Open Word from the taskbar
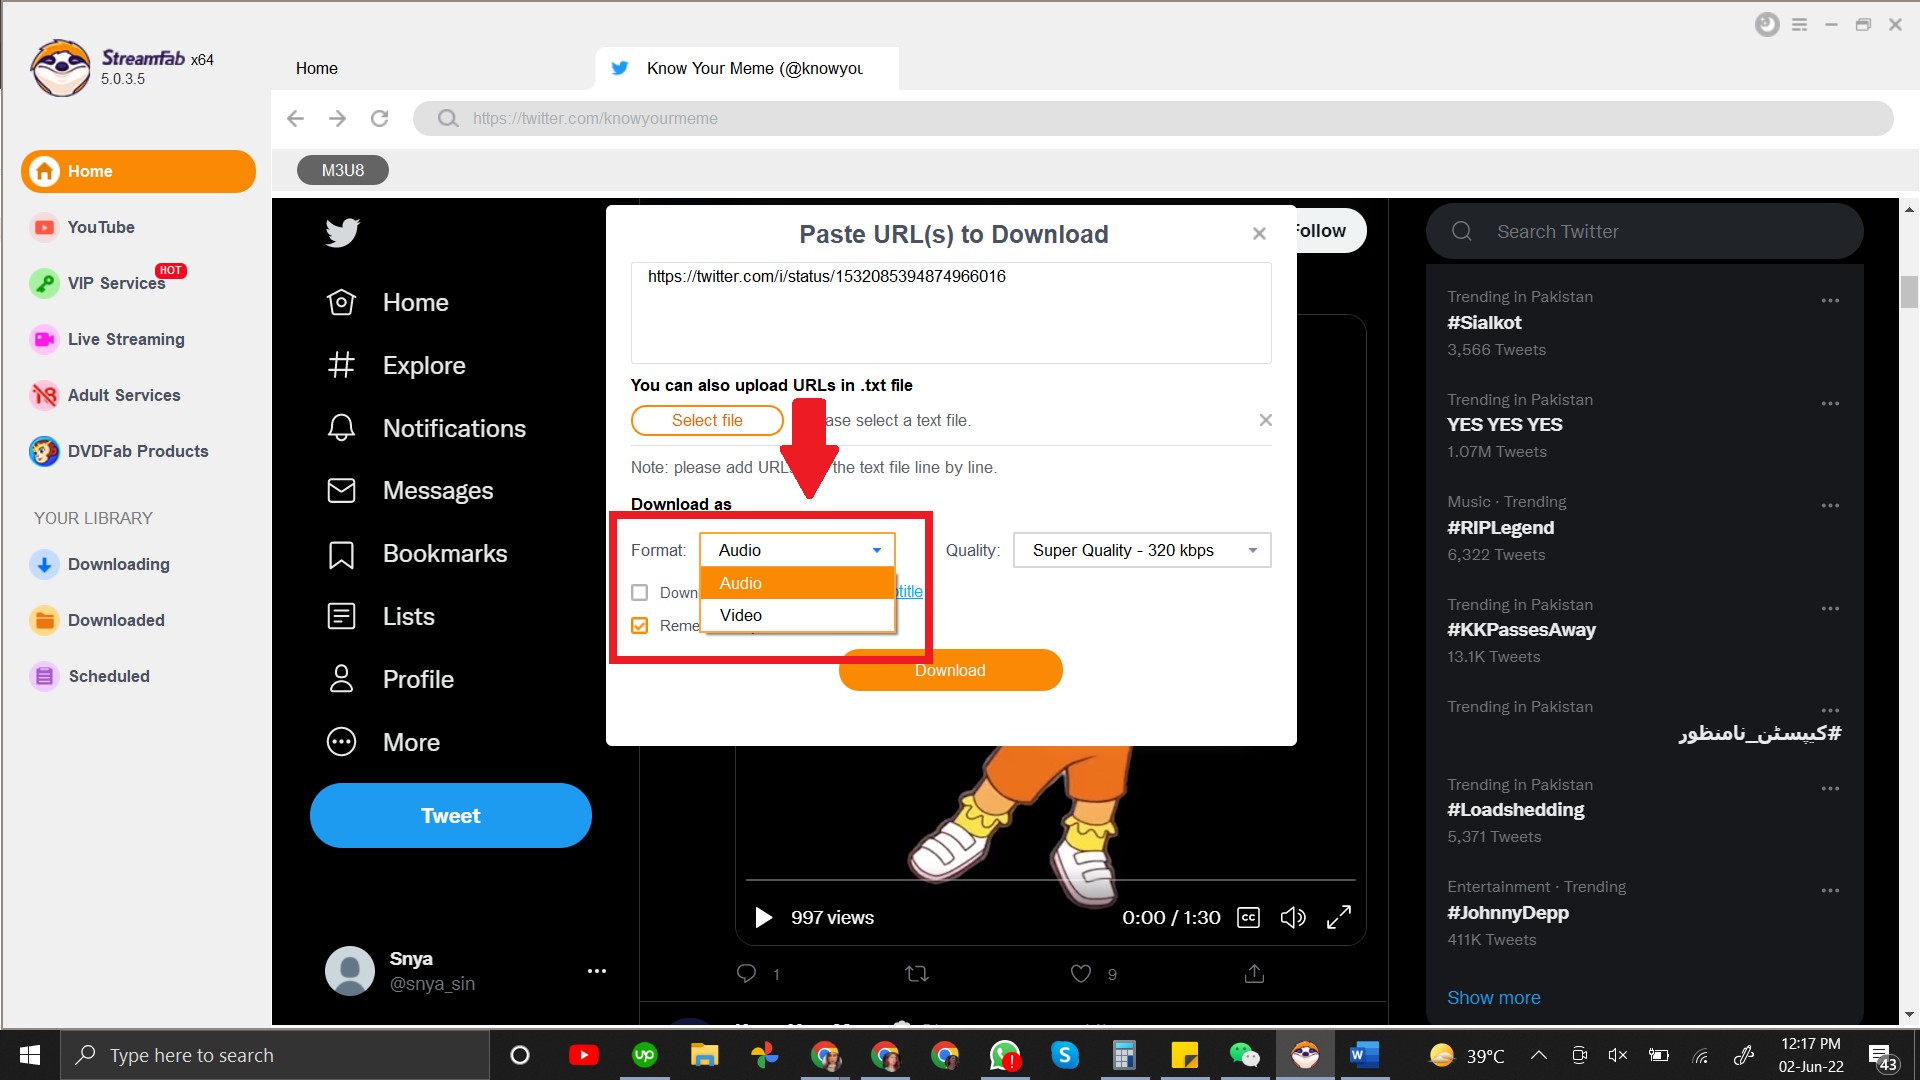 [1364, 1055]
